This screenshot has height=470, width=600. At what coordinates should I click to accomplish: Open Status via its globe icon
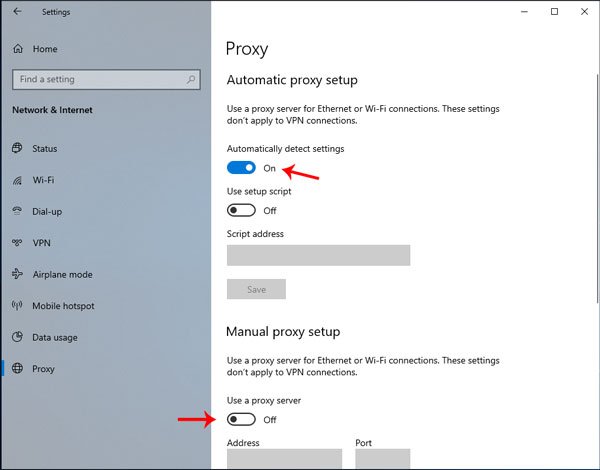[17, 149]
